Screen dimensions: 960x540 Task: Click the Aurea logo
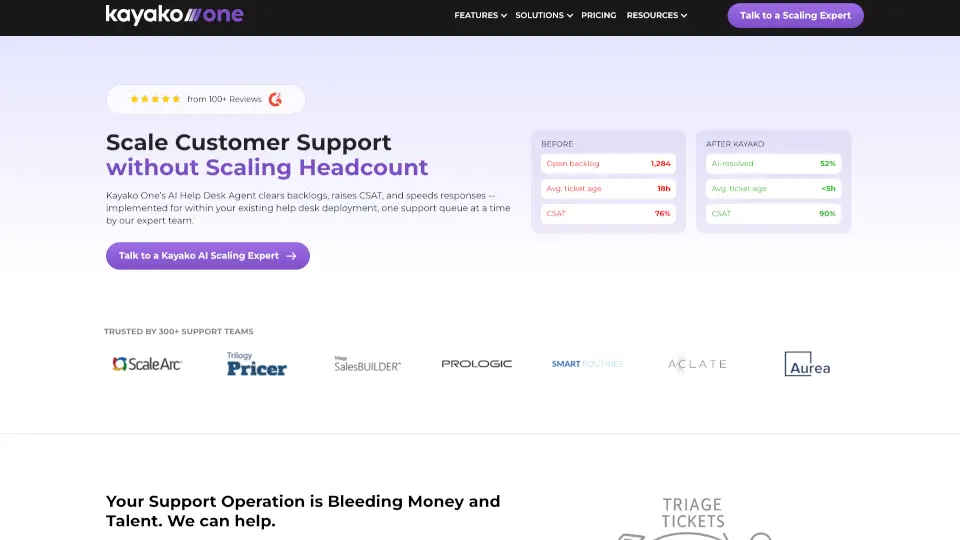[807, 364]
